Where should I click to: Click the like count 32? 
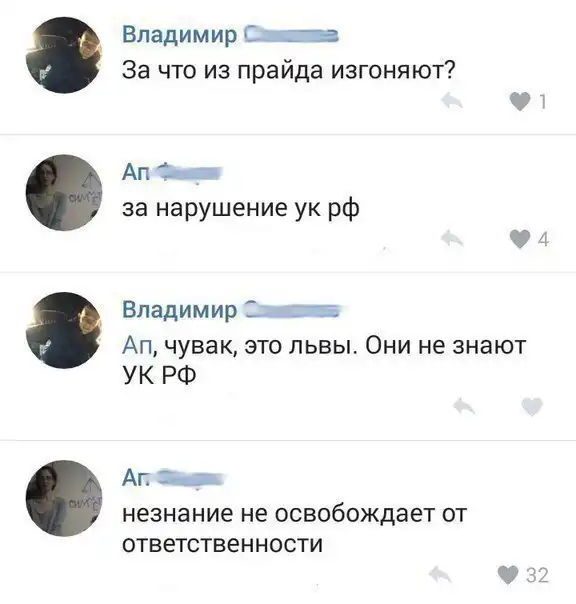(x=537, y=575)
